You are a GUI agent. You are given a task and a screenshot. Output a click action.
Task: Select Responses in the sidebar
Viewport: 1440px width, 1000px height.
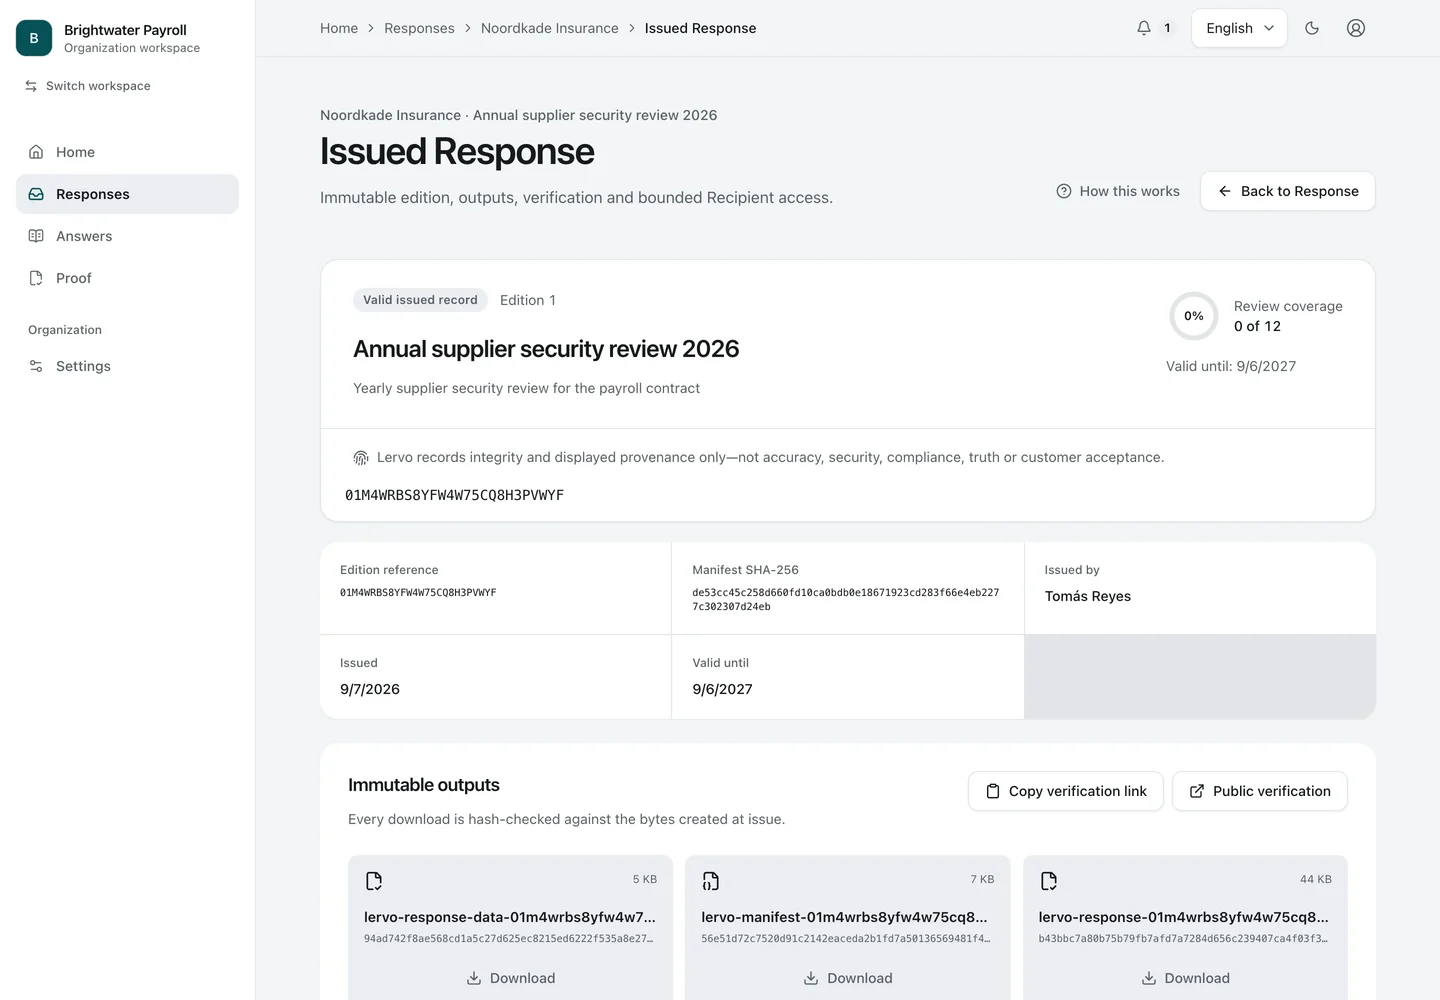[x=127, y=194]
